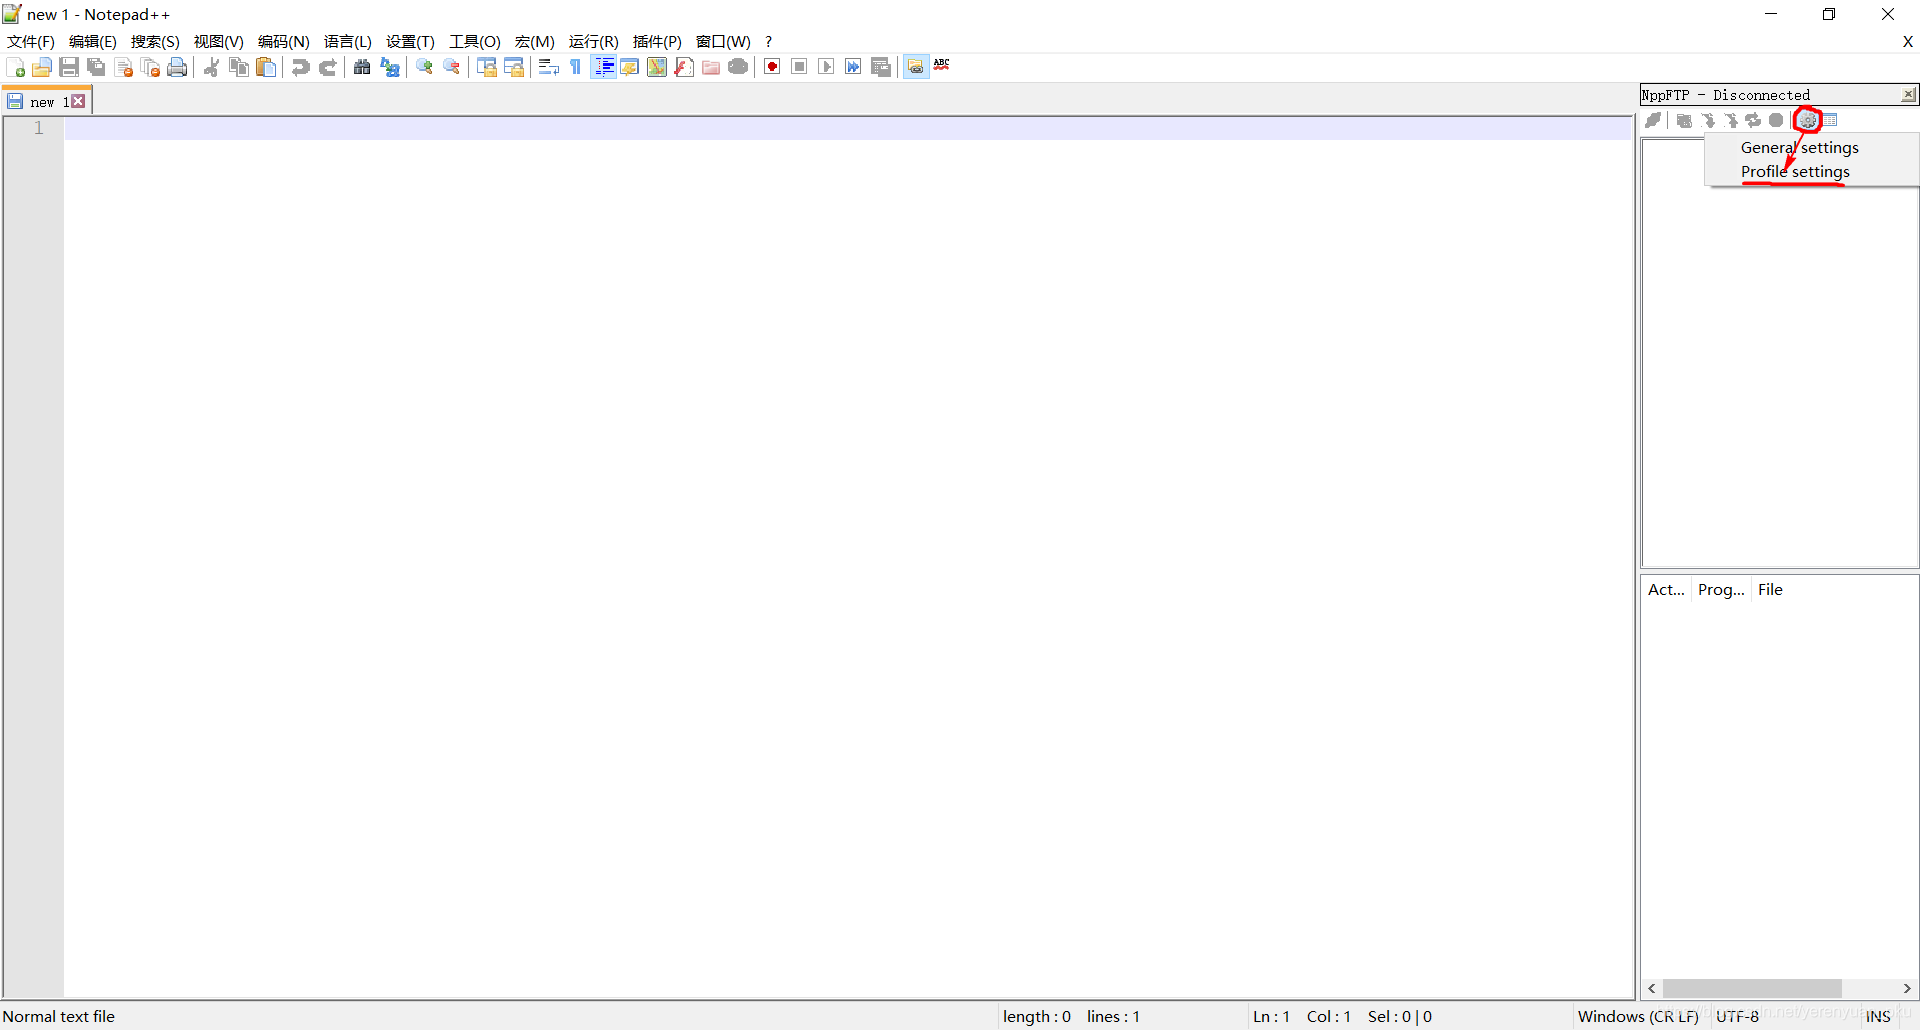This screenshot has height=1030, width=1920.
Task: Toggle synchronize horizontal scrolling icon
Action: [x=514, y=67]
